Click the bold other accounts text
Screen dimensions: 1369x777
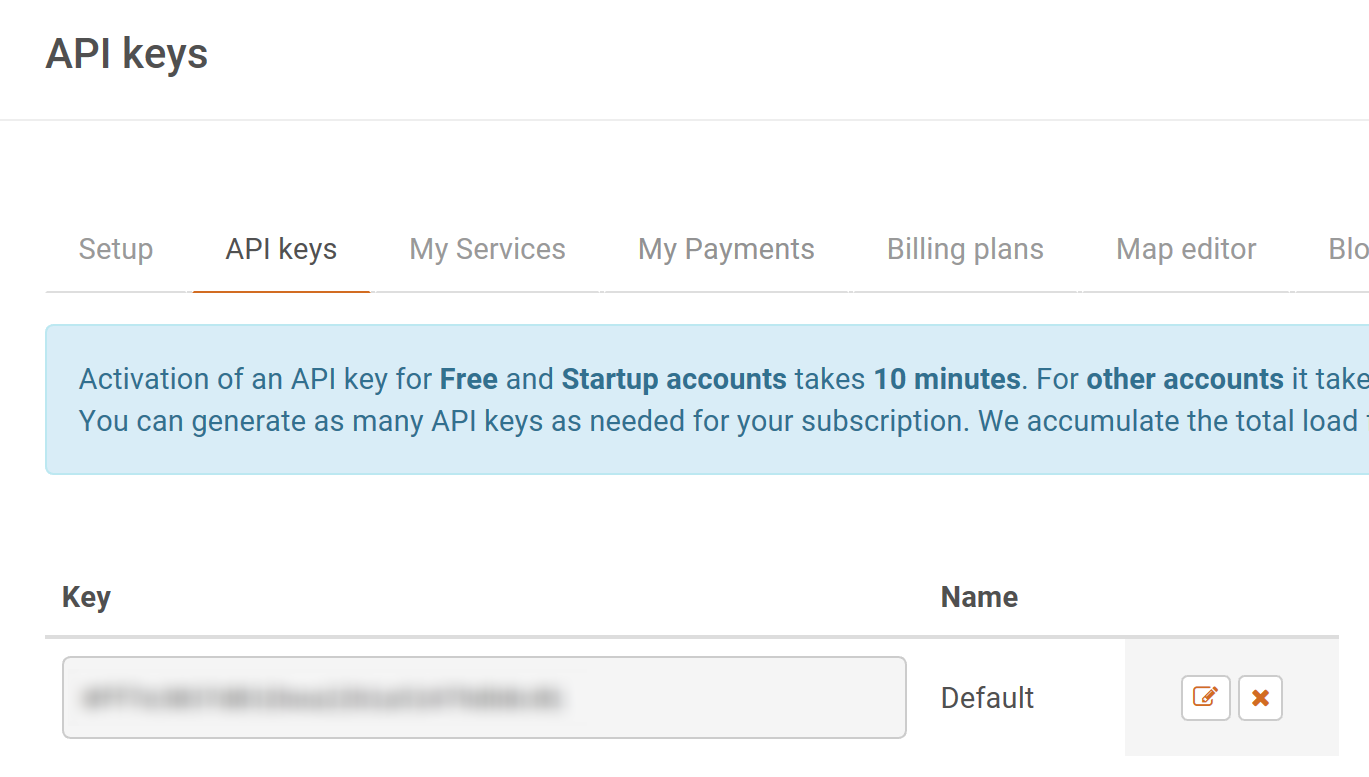click(x=1185, y=380)
